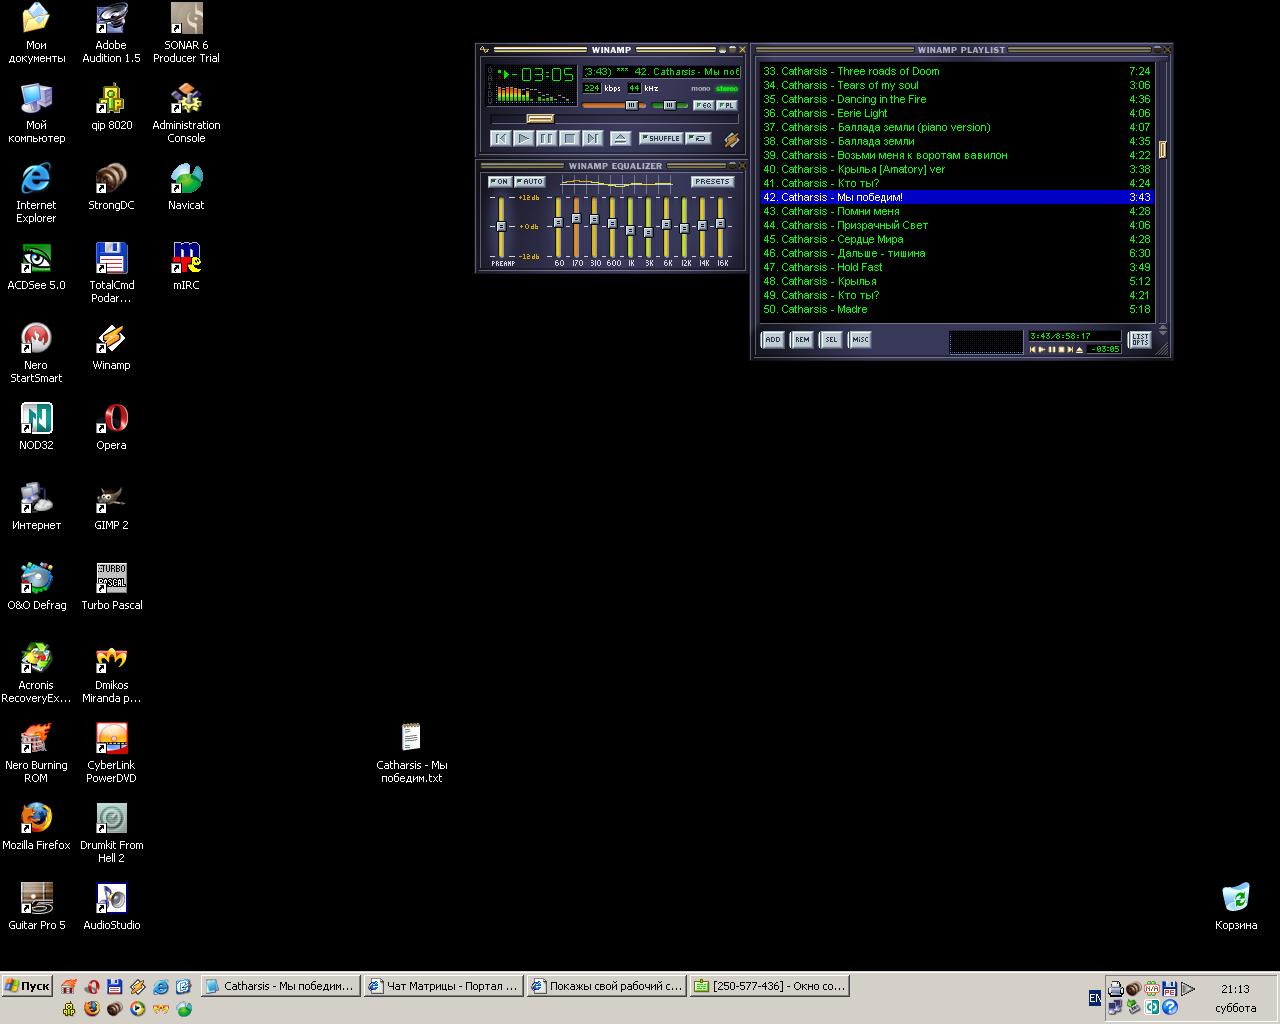Image resolution: width=1280 pixels, height=1024 pixels.
Task: Adjust the equalizer PREAMP slider
Action: (x=501, y=226)
